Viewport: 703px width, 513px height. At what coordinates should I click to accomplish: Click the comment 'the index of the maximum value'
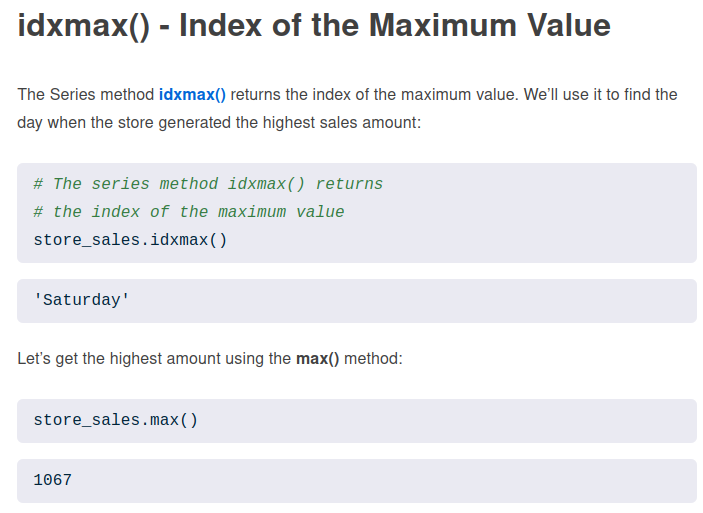(x=198, y=212)
